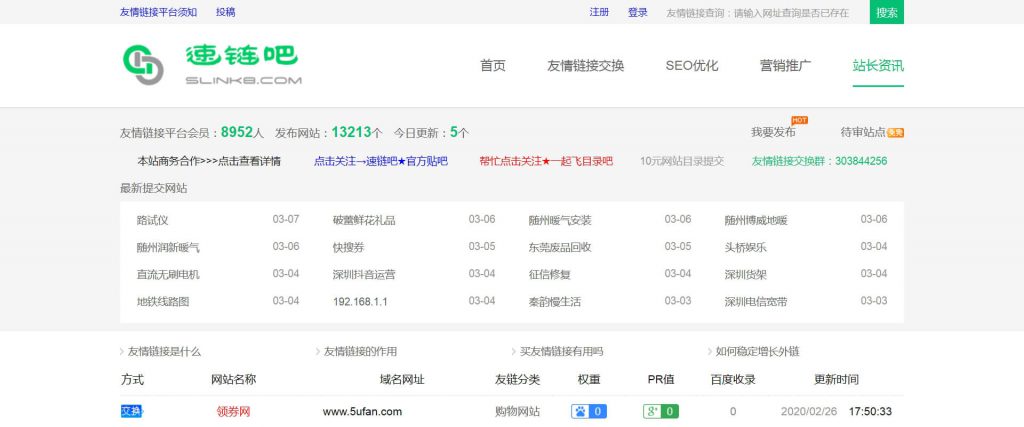The height and width of the screenshot is (427, 1024).
Task: Expand the 友情链接是什么 arrow link
Action: pos(160,351)
